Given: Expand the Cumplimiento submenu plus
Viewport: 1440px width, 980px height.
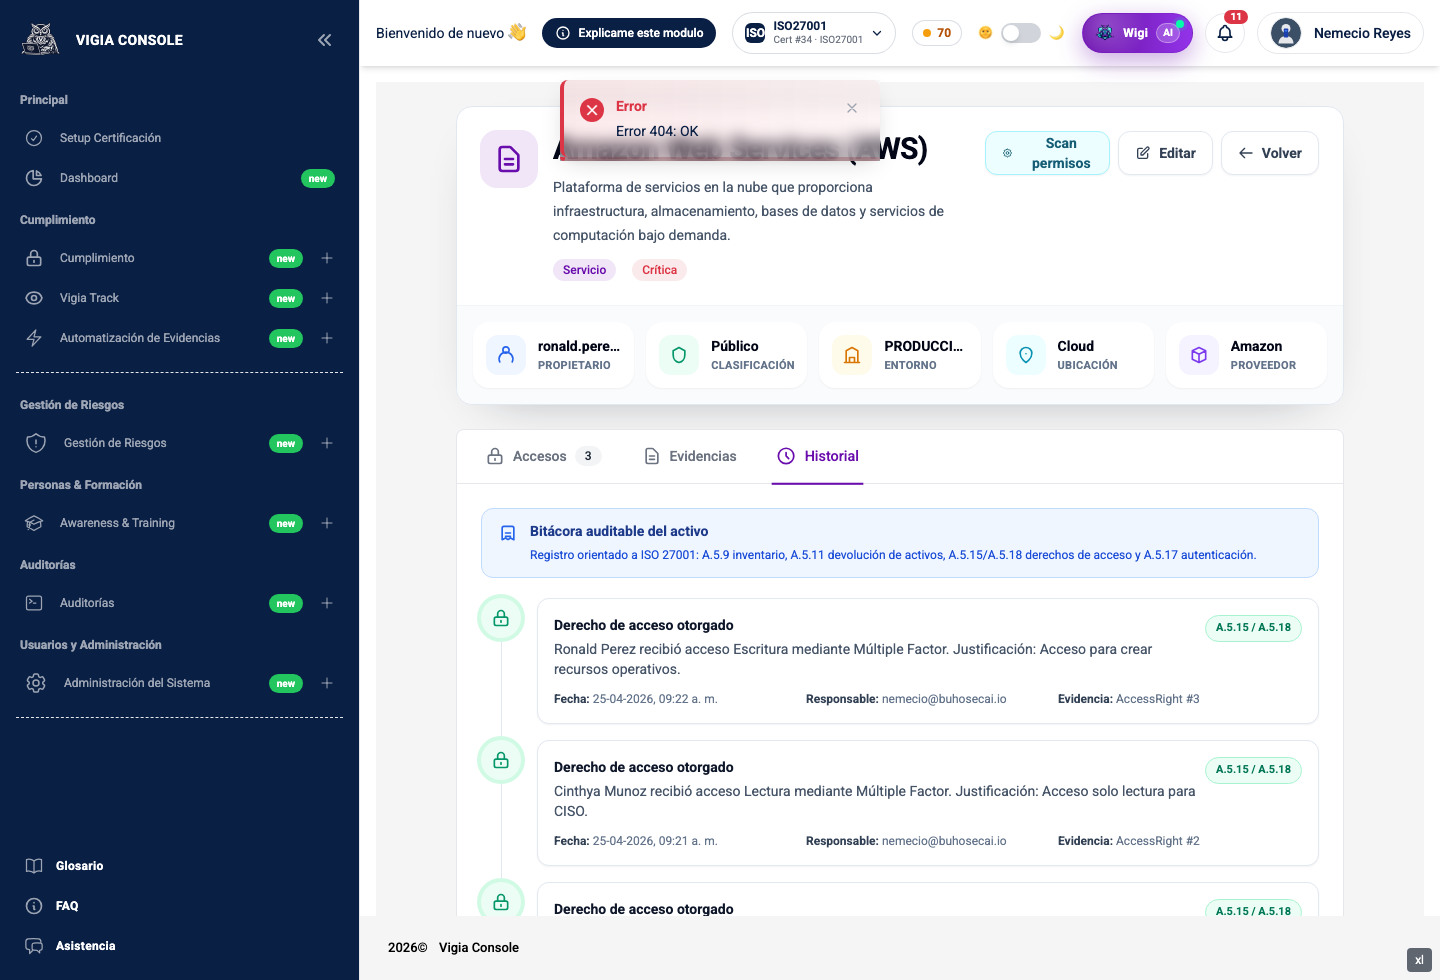Looking at the screenshot, I should [327, 258].
